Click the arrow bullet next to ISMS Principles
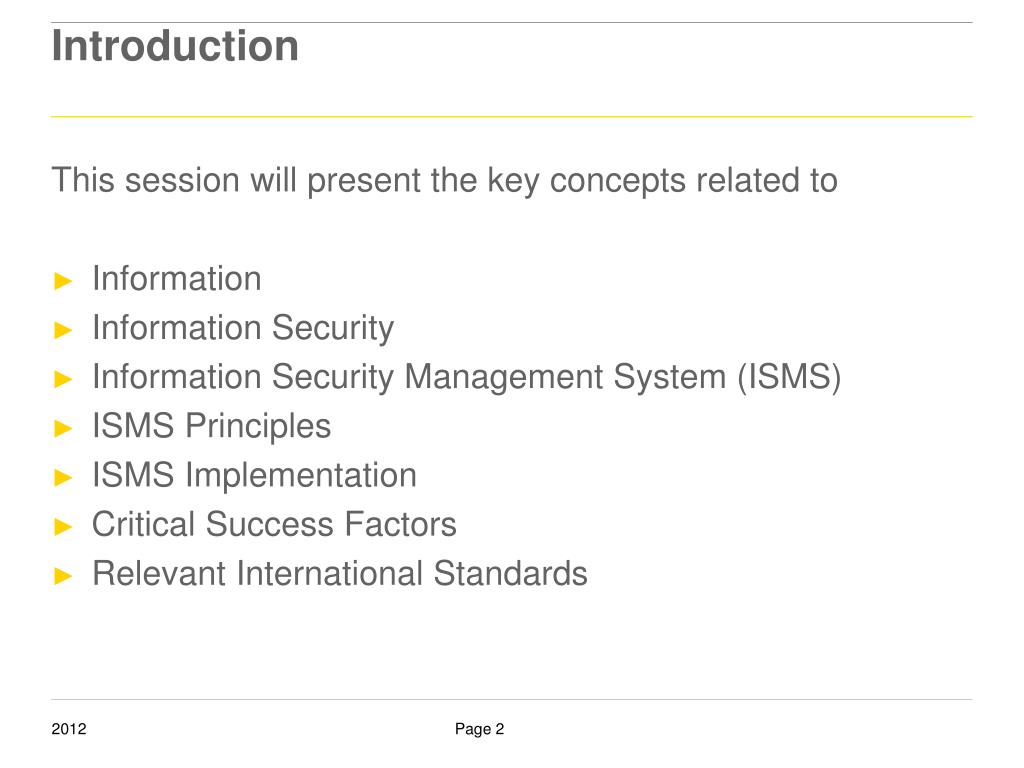 [x=63, y=428]
